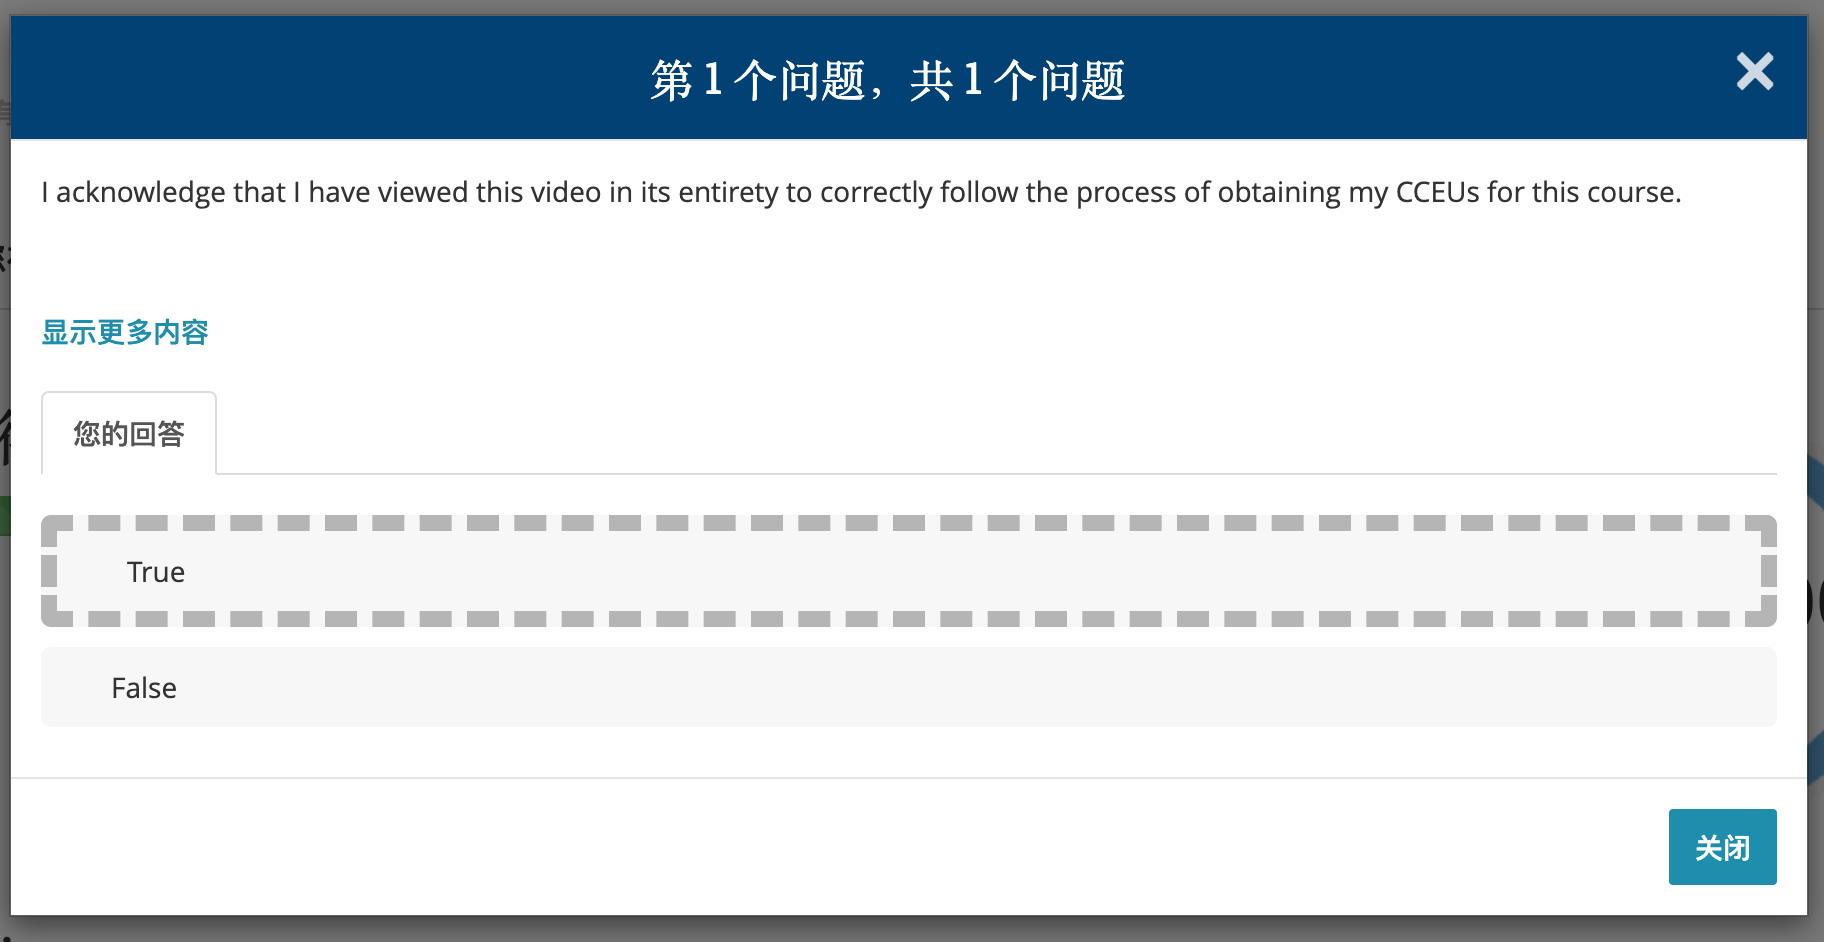Click the word False in the answer list

click(144, 688)
